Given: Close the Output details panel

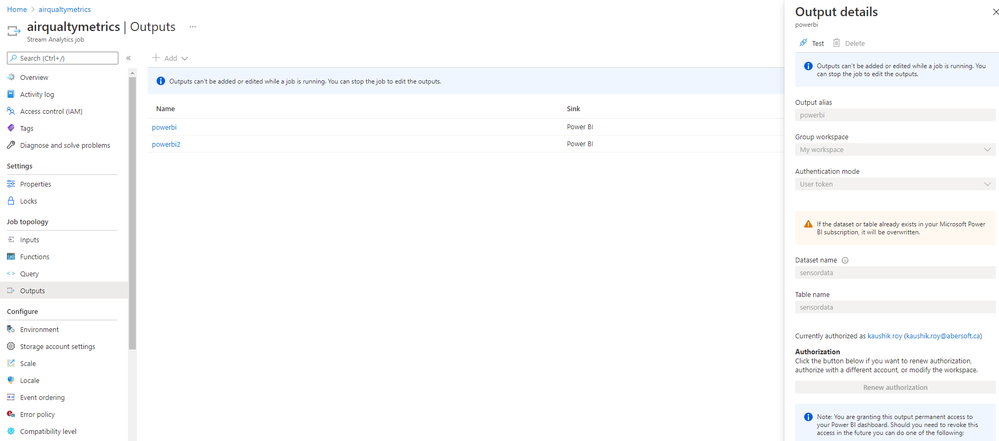Looking at the screenshot, I should pos(995,11).
